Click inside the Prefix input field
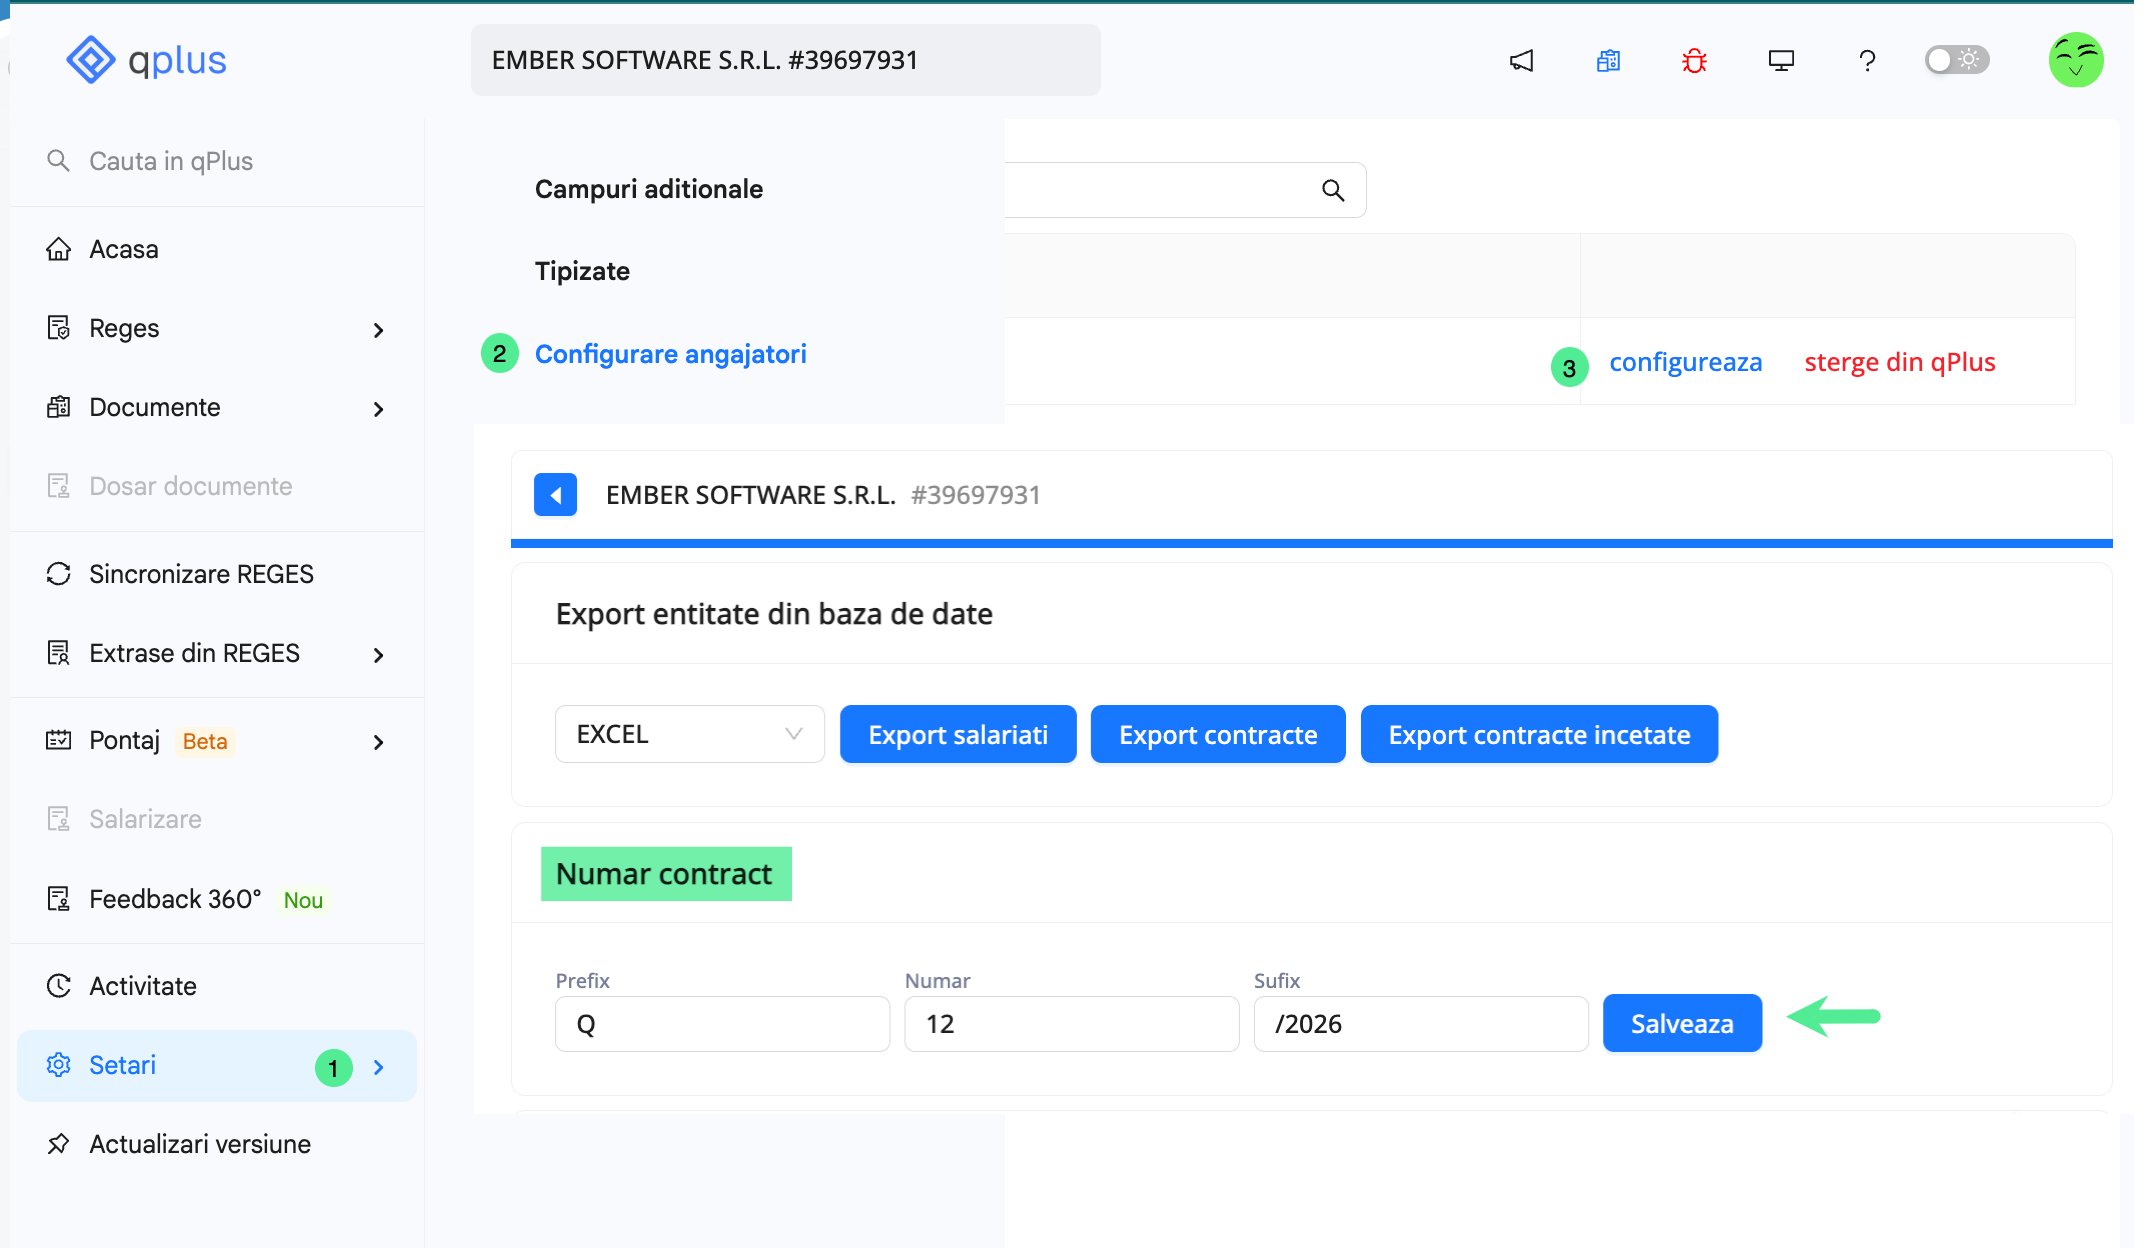 pyautogui.click(x=722, y=1023)
